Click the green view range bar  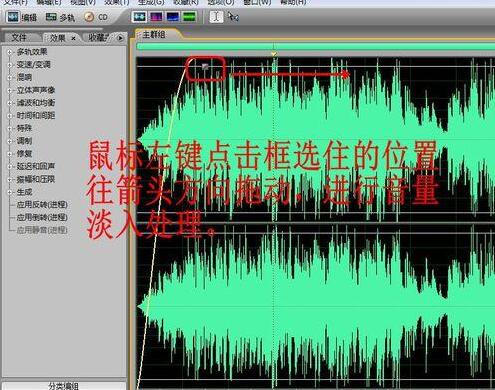point(316,46)
